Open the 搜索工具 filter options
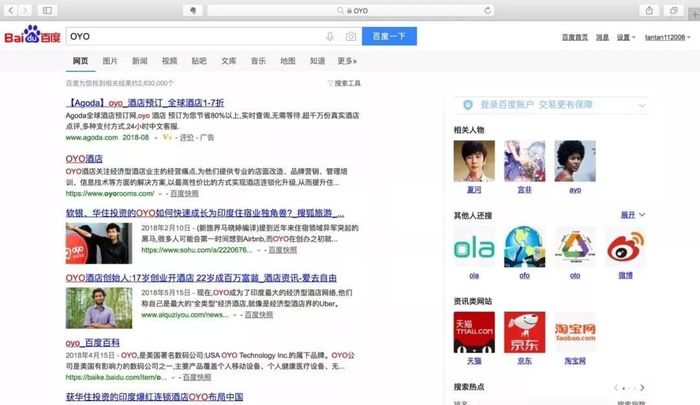 [344, 83]
